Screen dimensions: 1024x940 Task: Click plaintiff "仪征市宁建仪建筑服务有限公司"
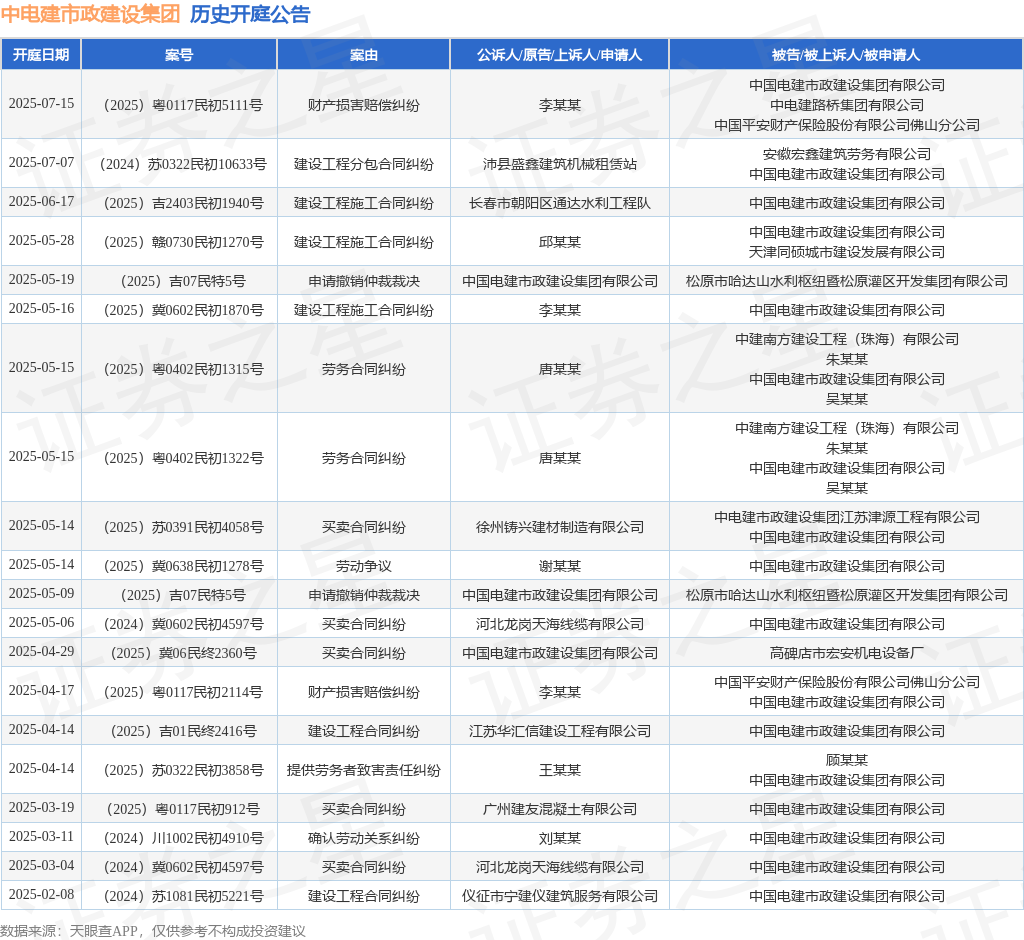pyautogui.click(x=560, y=896)
